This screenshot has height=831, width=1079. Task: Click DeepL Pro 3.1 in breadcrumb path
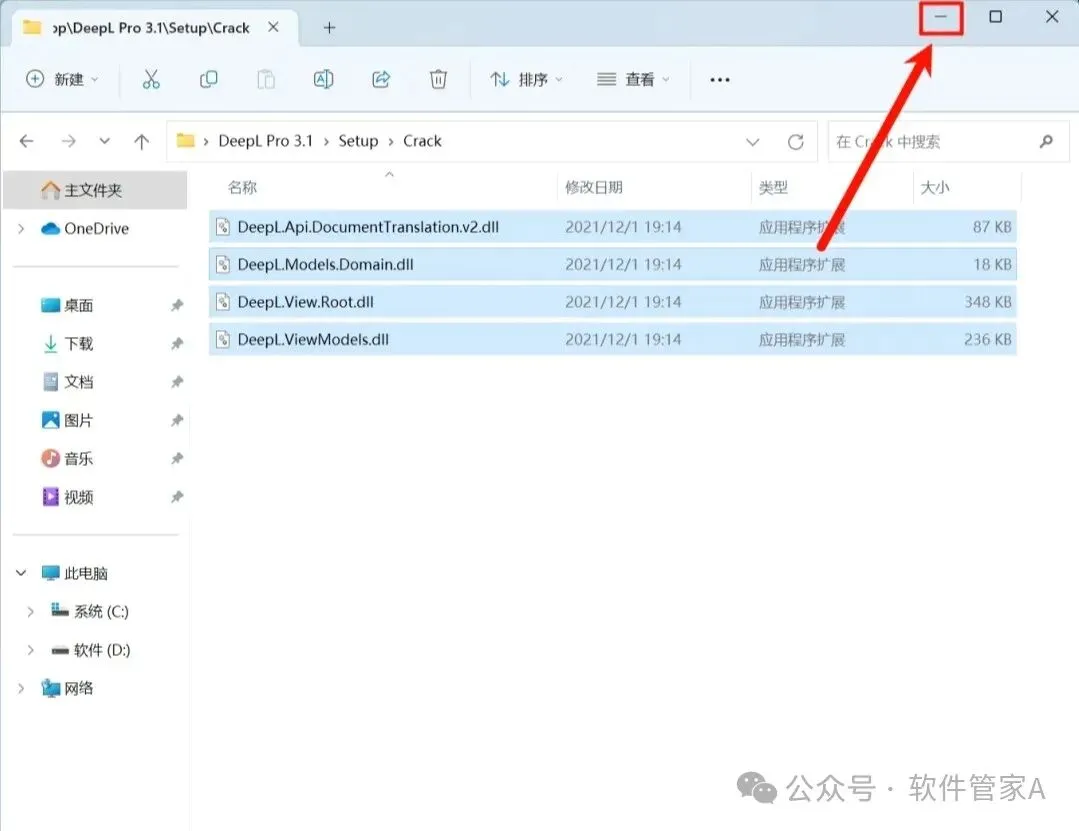click(266, 141)
